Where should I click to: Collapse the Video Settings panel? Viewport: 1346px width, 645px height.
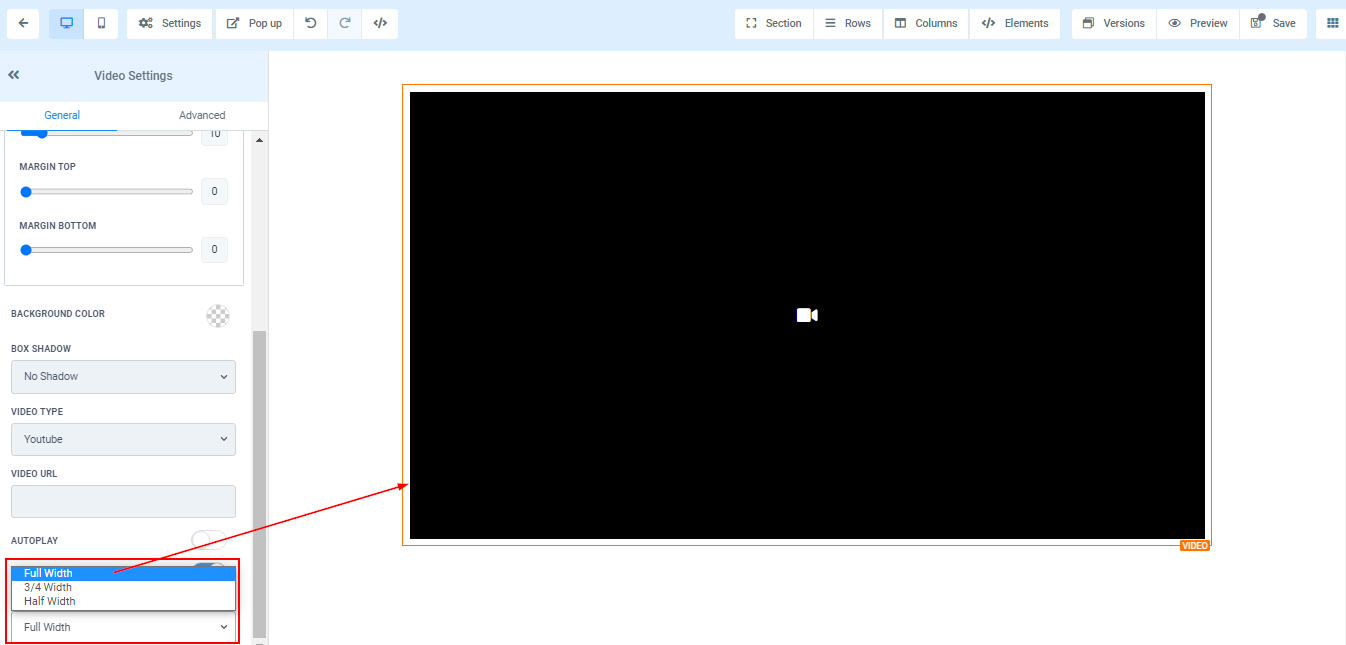click(x=14, y=75)
